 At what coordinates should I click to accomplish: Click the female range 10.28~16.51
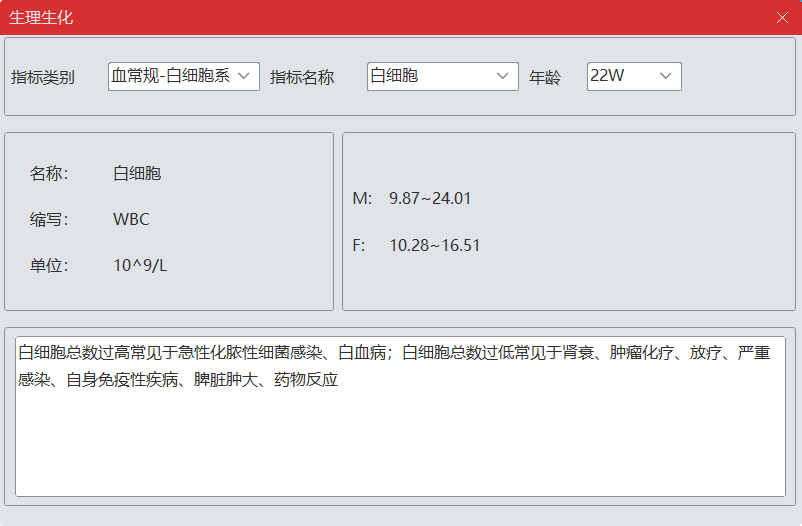(x=435, y=245)
